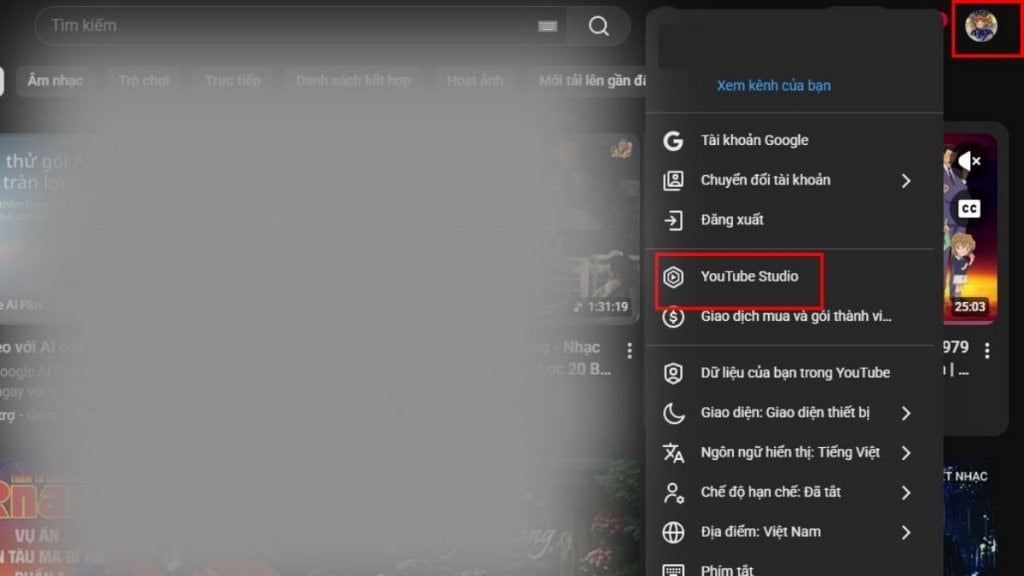Expand Chế độ hạn chế submenu chevron

(x=906, y=493)
